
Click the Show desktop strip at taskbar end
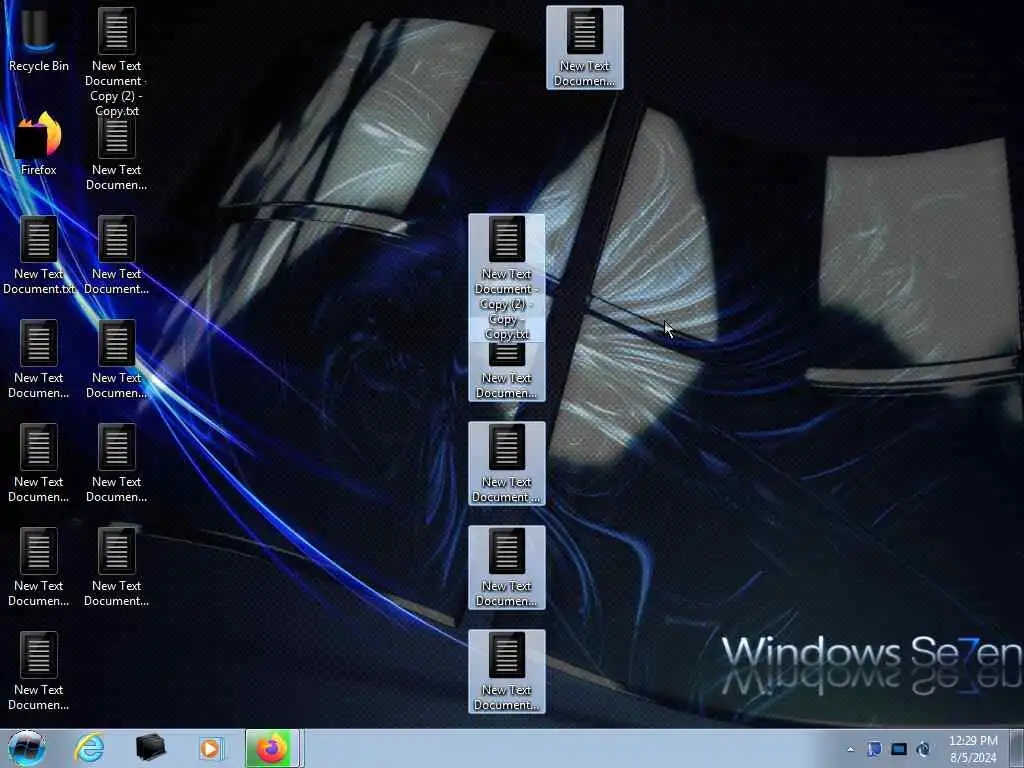click(1017, 748)
